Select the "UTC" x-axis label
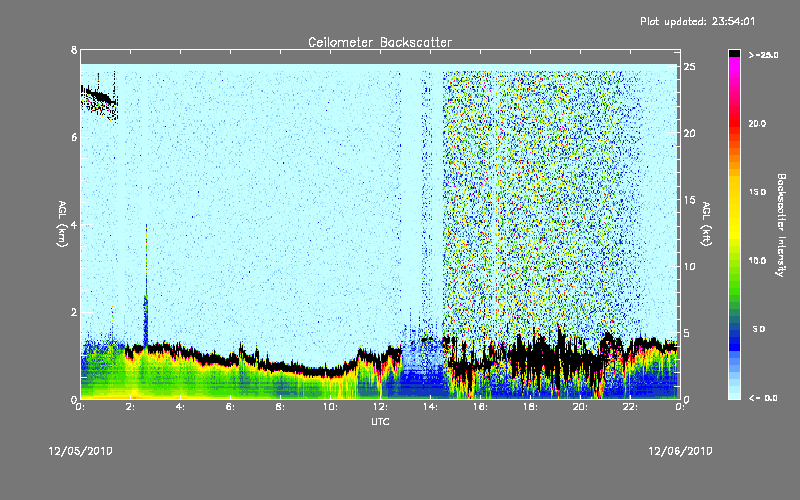800x500 pixels. click(x=380, y=421)
